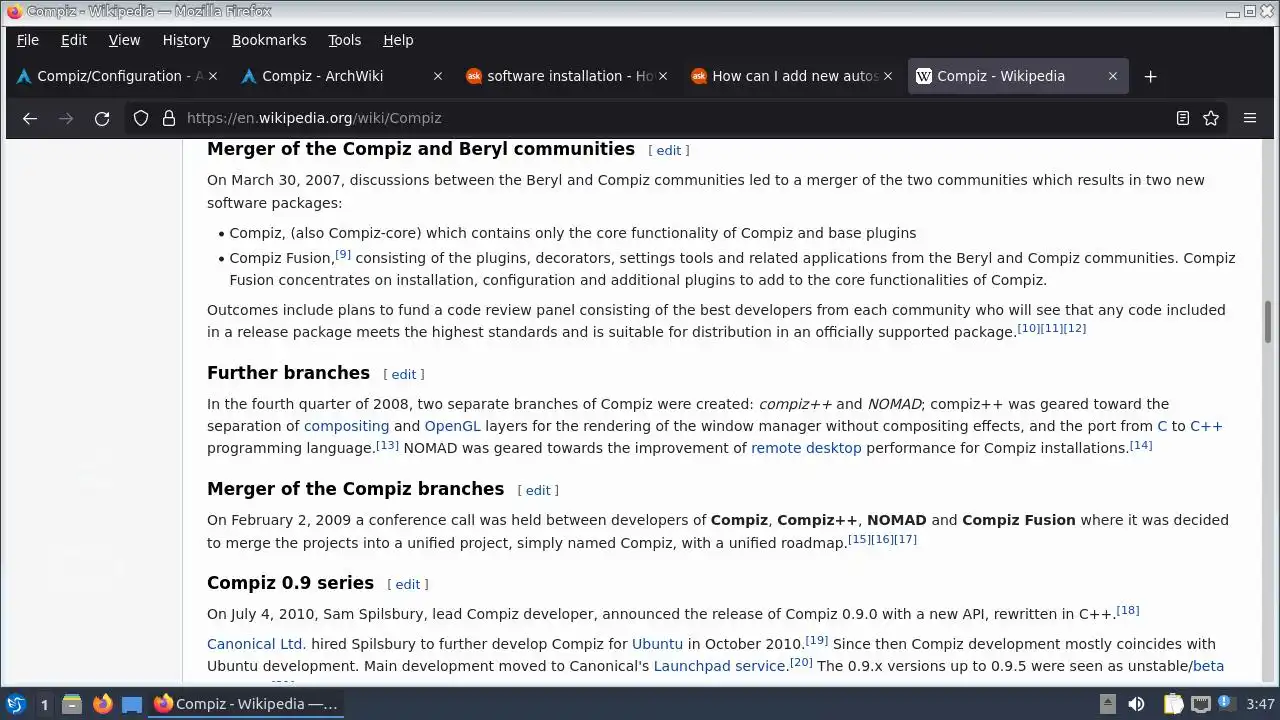The height and width of the screenshot is (720, 1280).
Task: Click the page vertical scrollbar thumb
Action: coord(1268,320)
